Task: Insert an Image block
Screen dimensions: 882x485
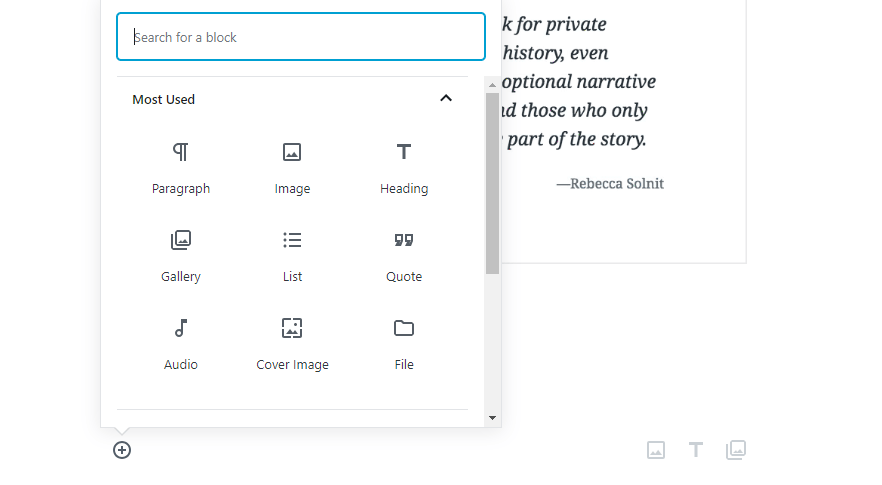Action: point(292,153)
